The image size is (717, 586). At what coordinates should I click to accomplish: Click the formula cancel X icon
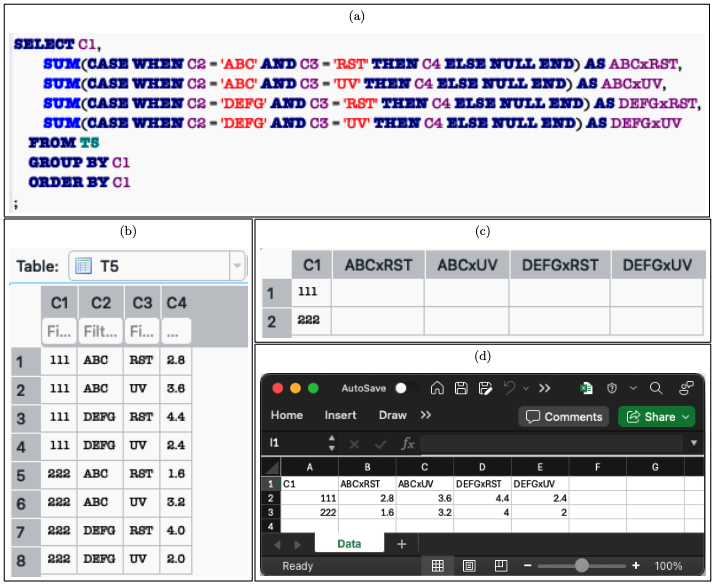[354, 444]
